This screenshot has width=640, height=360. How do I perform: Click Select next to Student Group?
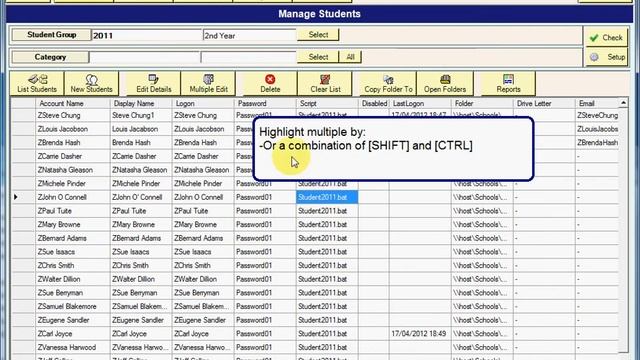318,35
